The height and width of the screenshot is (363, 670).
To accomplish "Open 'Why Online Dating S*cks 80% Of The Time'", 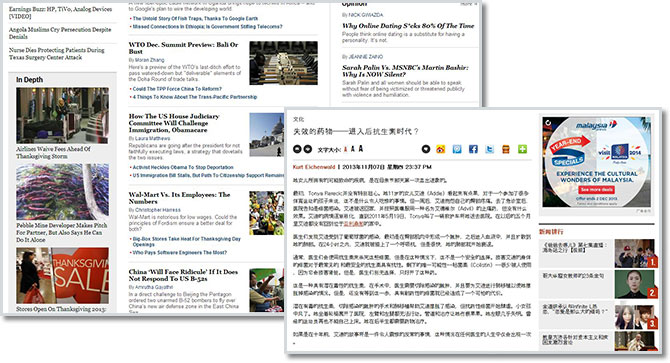I will click(408, 26).
